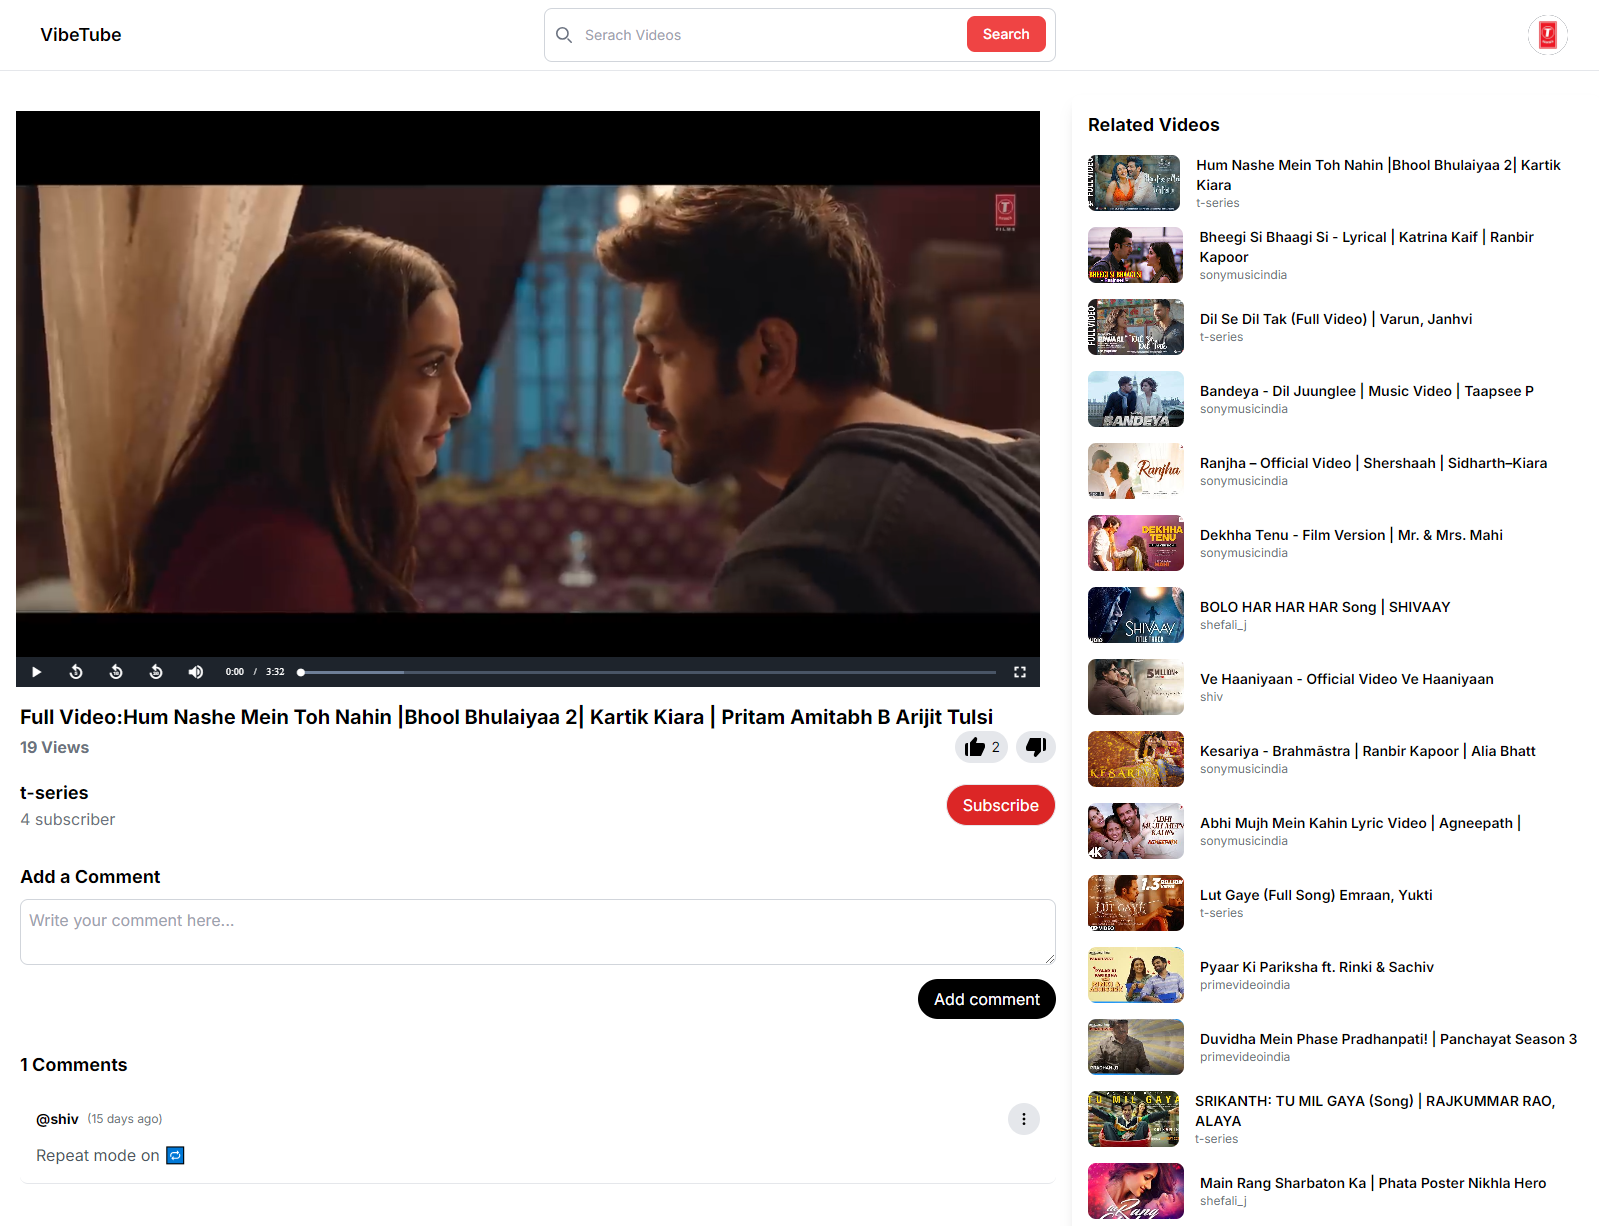
Task: Click 'sonymusicindia' under Kesariya - Brahmāstra
Action: (x=1244, y=769)
